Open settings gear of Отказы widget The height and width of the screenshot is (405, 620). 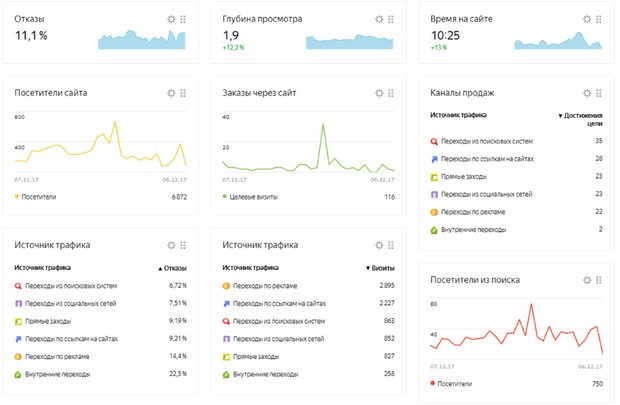click(x=171, y=19)
